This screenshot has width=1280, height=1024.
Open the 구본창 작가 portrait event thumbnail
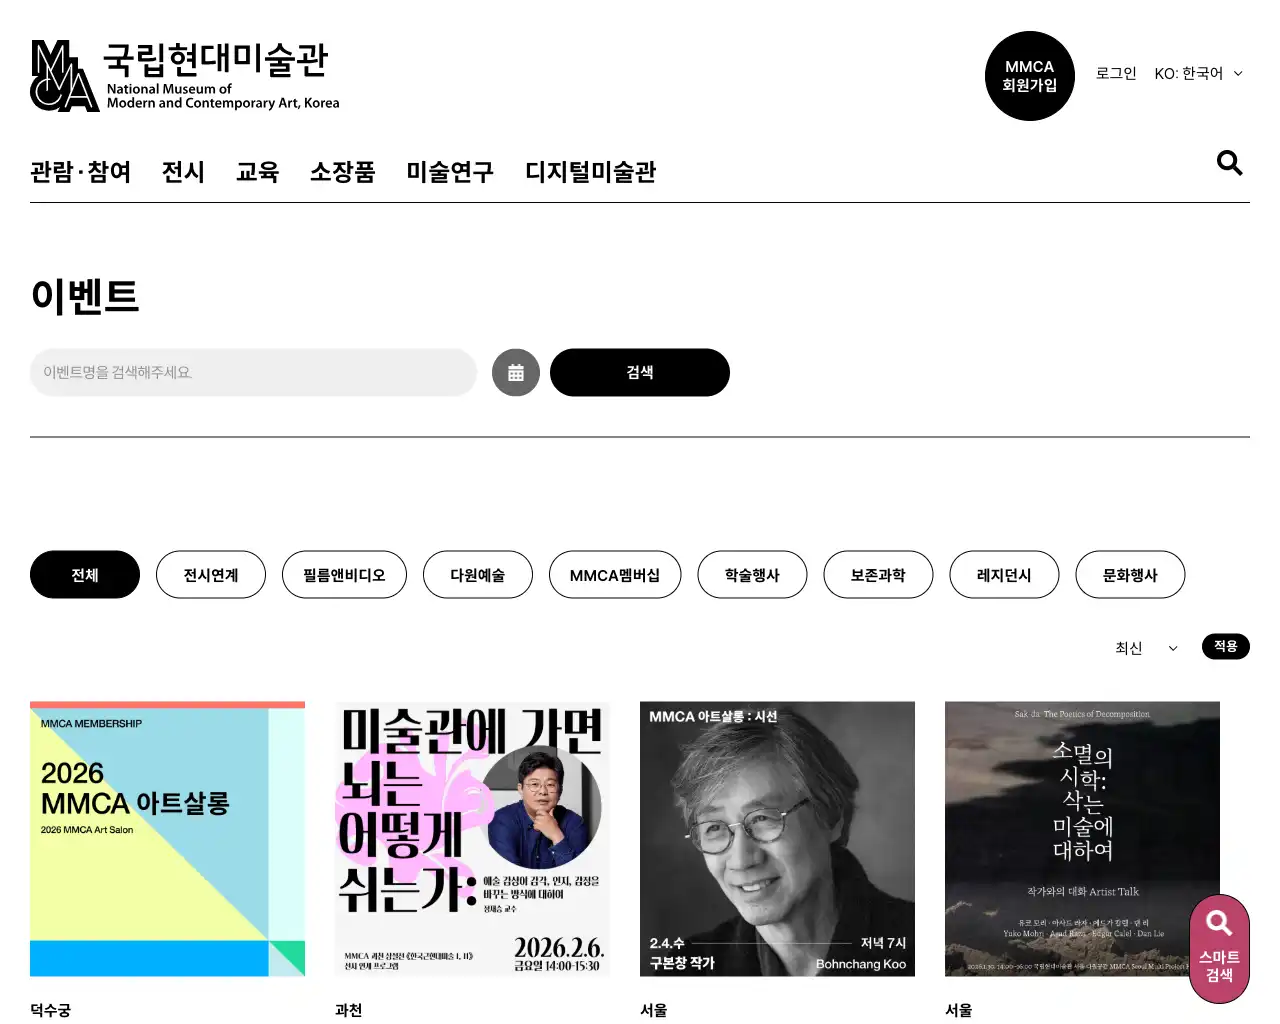click(x=777, y=839)
